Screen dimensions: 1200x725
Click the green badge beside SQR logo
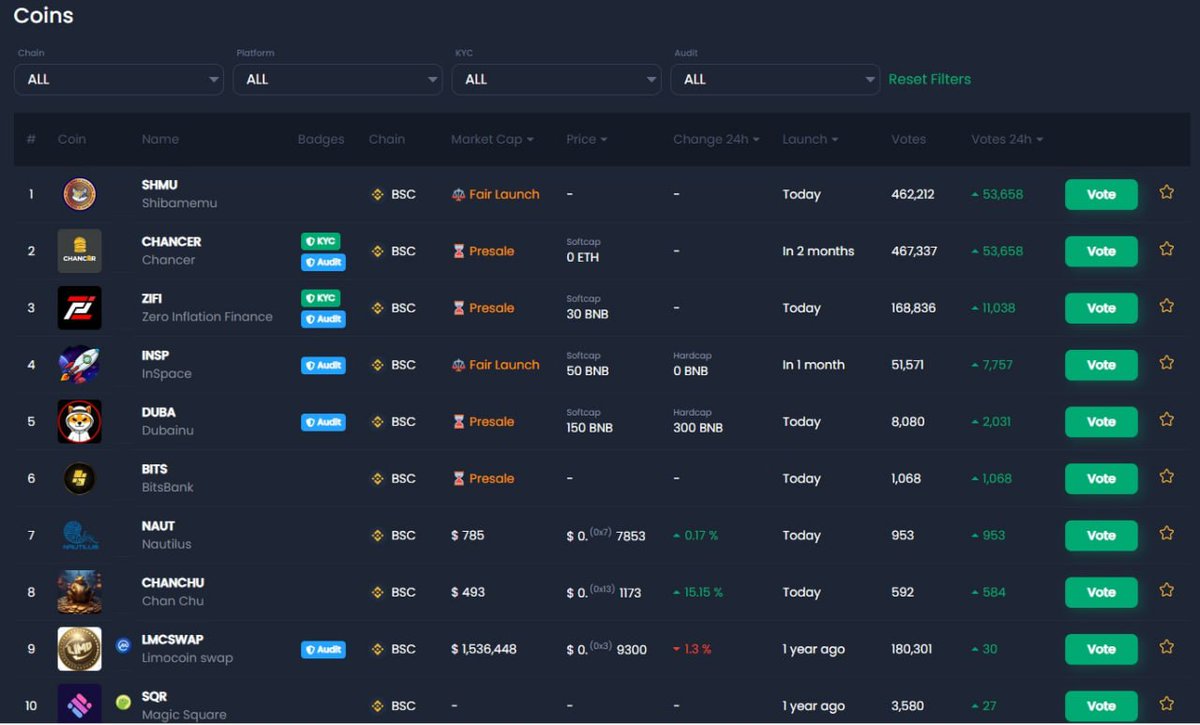pyautogui.click(x=123, y=702)
